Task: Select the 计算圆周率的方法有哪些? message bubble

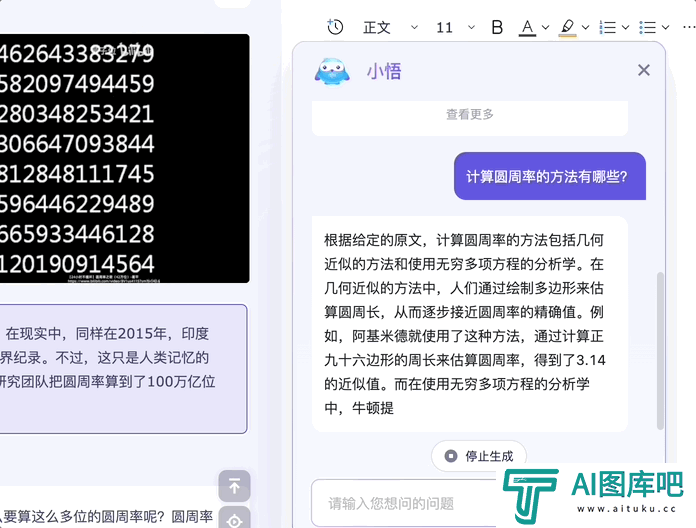Action: (550, 176)
